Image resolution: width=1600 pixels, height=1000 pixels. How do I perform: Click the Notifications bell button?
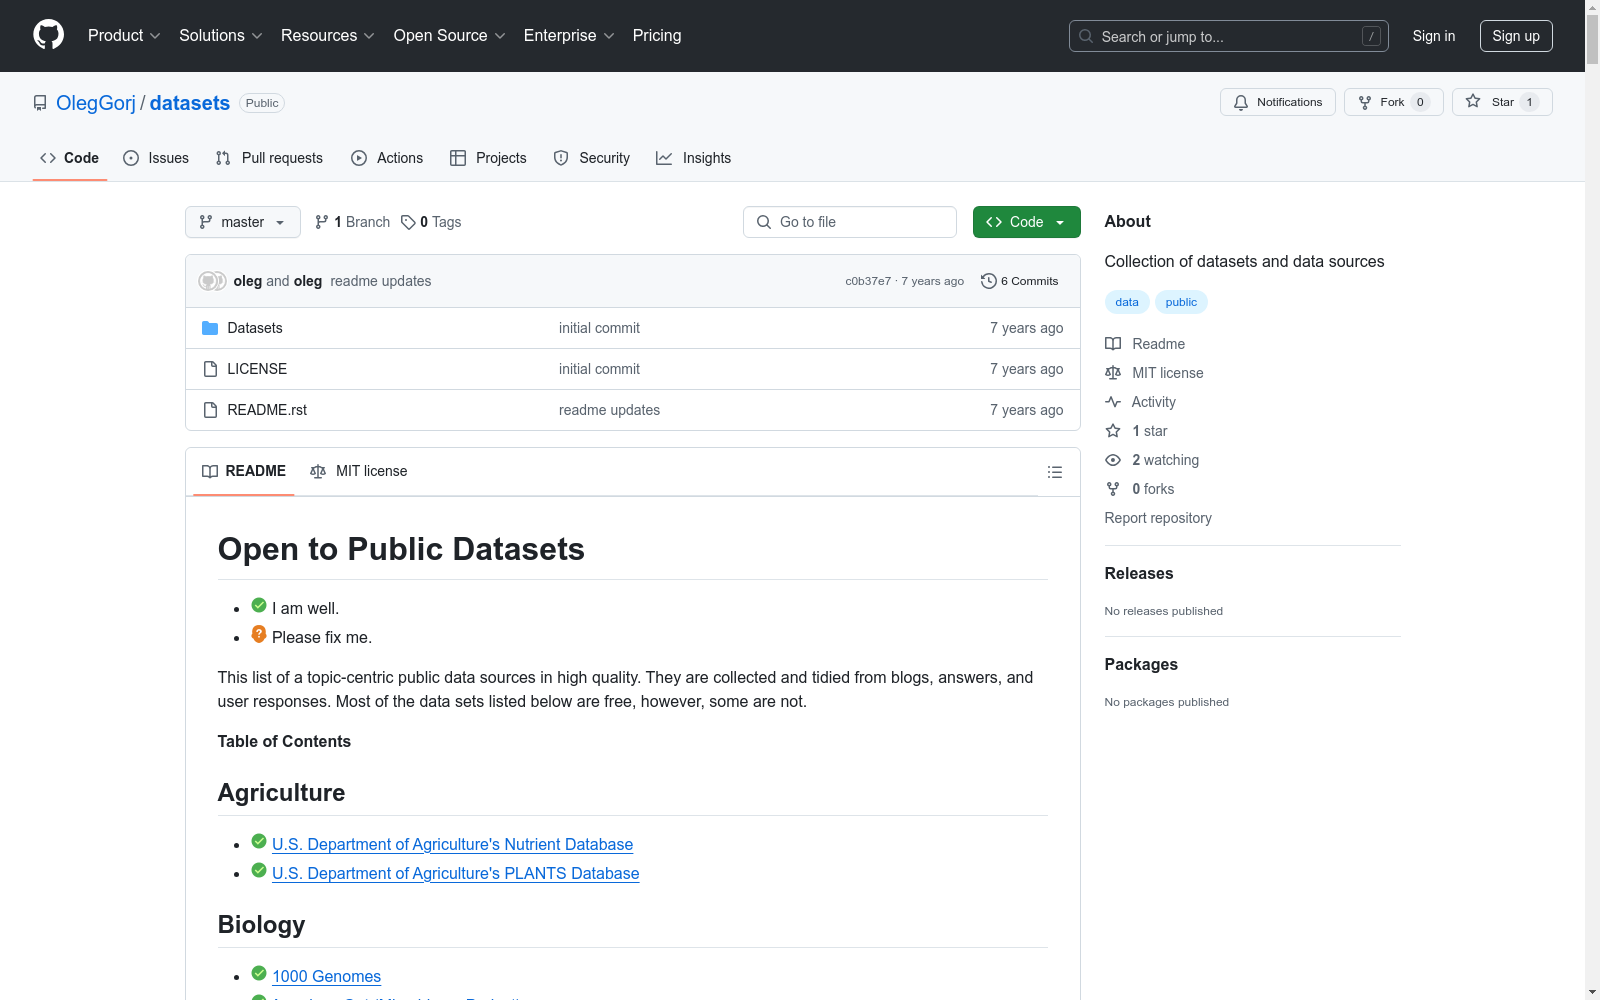pos(1278,102)
